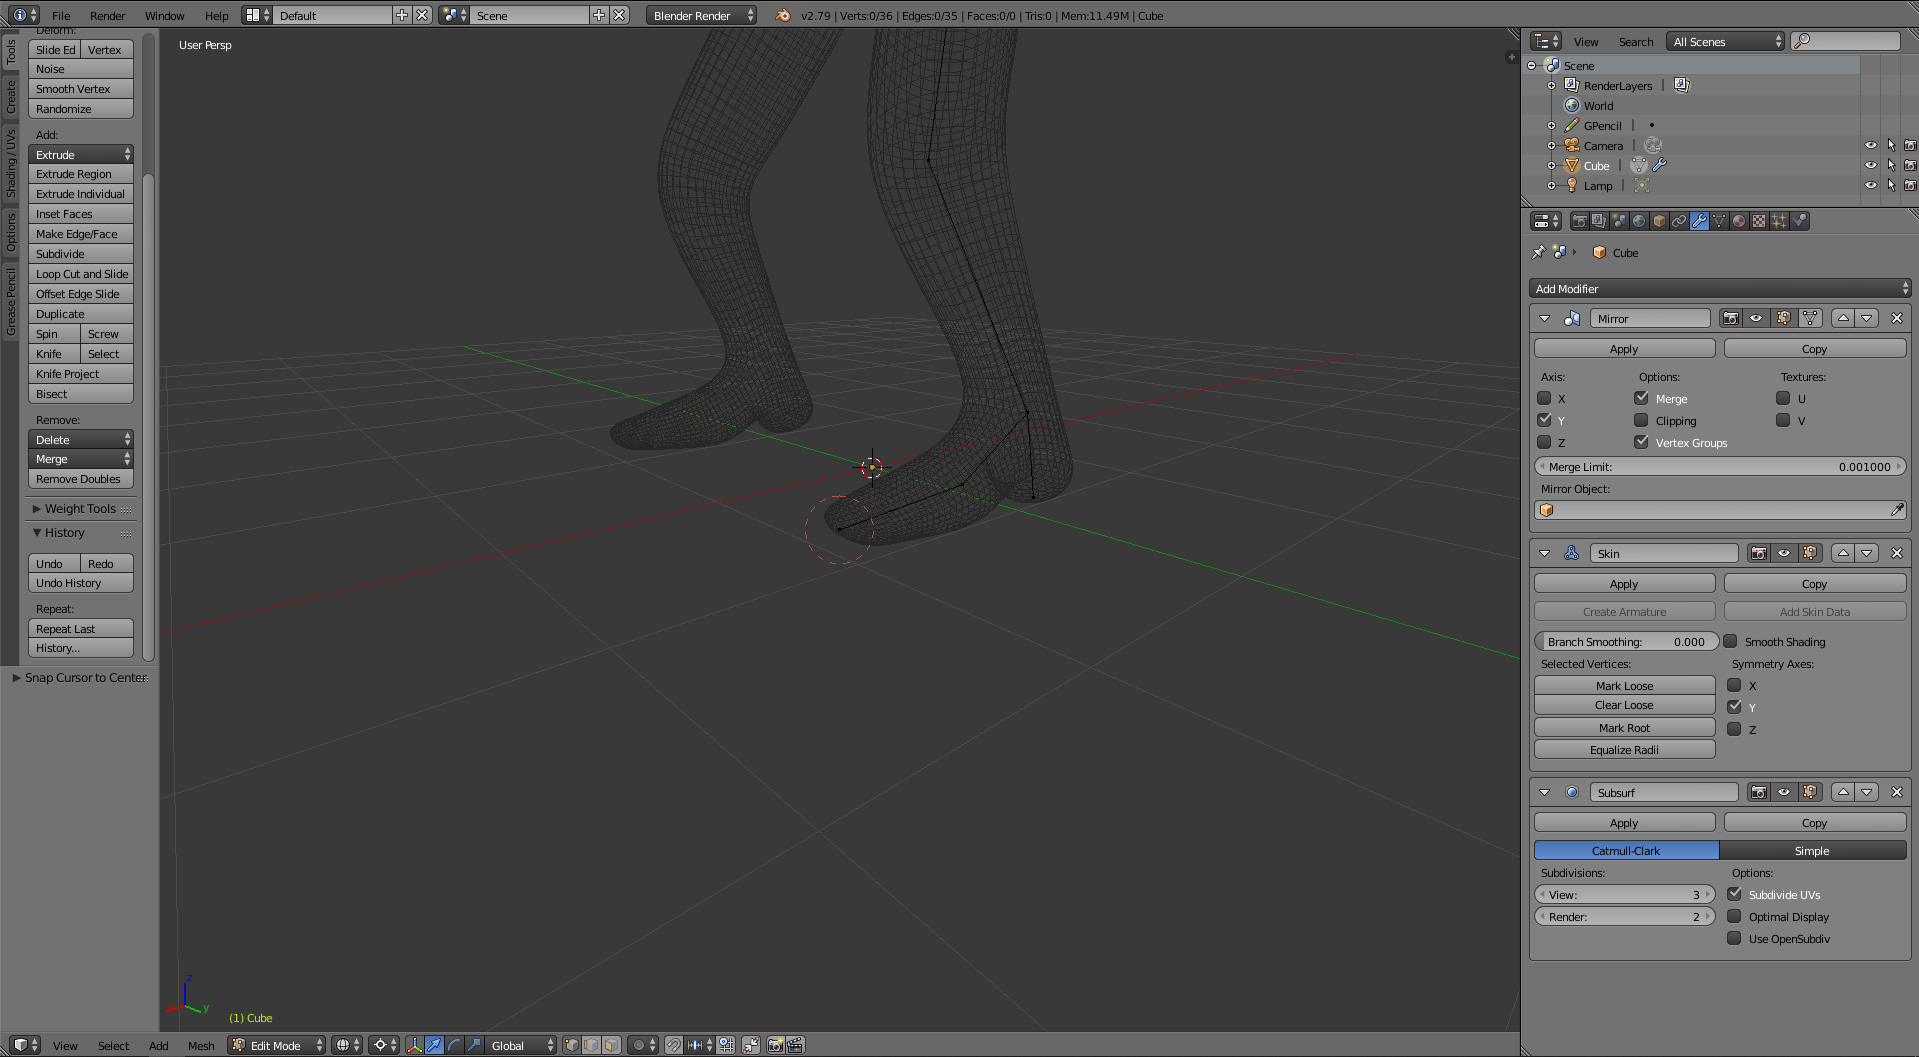This screenshot has width=1919, height=1057.
Task: Enable the scale manipulator icon
Action: [x=475, y=1045]
